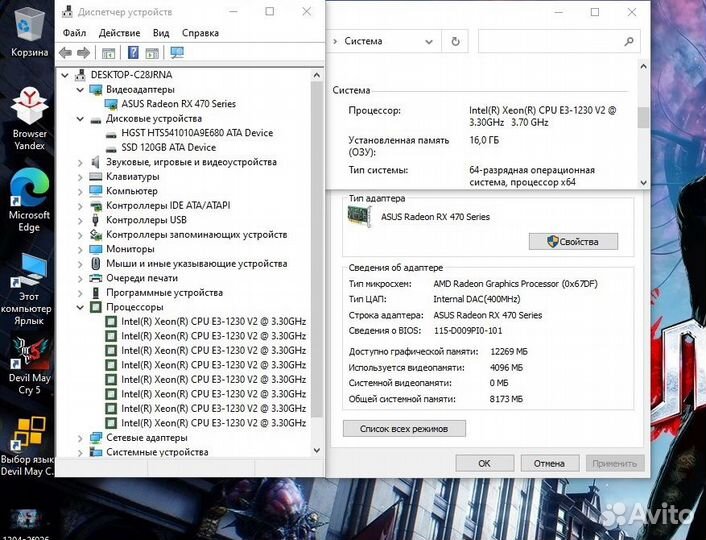Expand the Мониторы category
Viewport: 706px width, 540px height.
(80, 250)
